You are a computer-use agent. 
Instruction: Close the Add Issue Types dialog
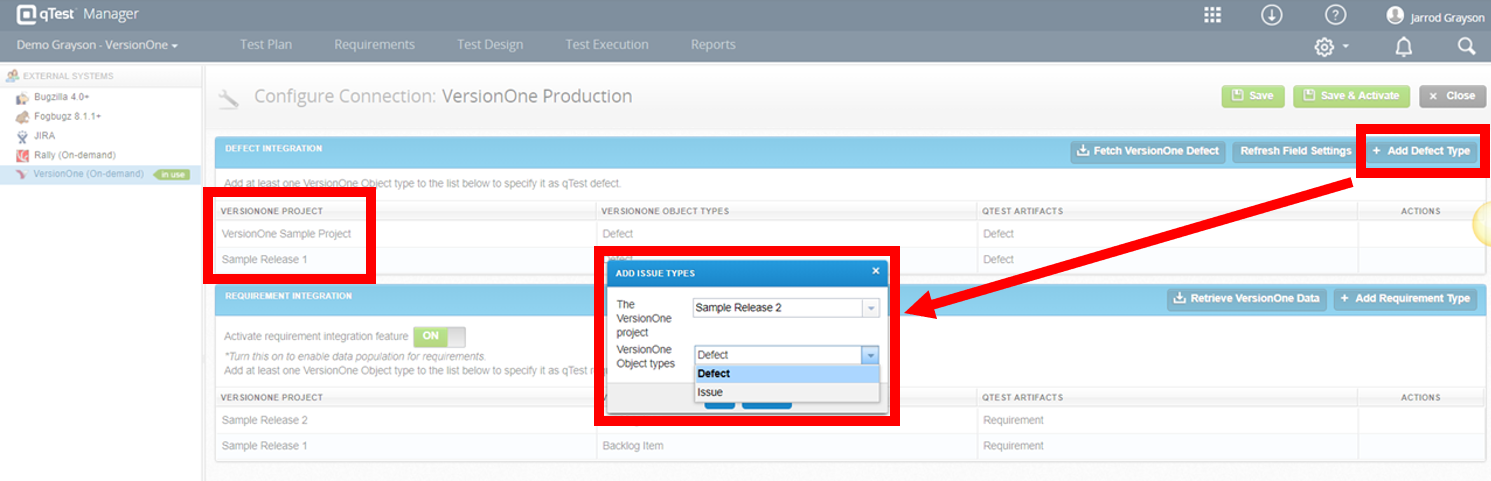pyautogui.click(x=875, y=271)
